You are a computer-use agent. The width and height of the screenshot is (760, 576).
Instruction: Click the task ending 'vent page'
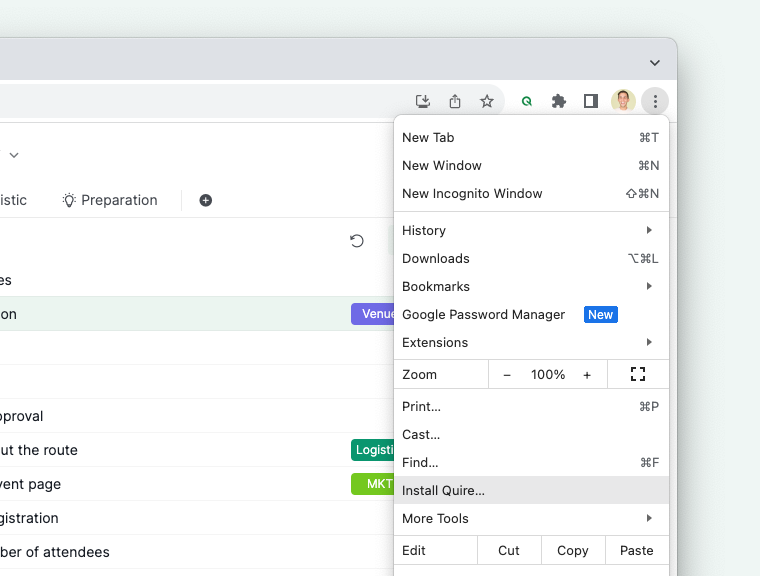[31, 484]
